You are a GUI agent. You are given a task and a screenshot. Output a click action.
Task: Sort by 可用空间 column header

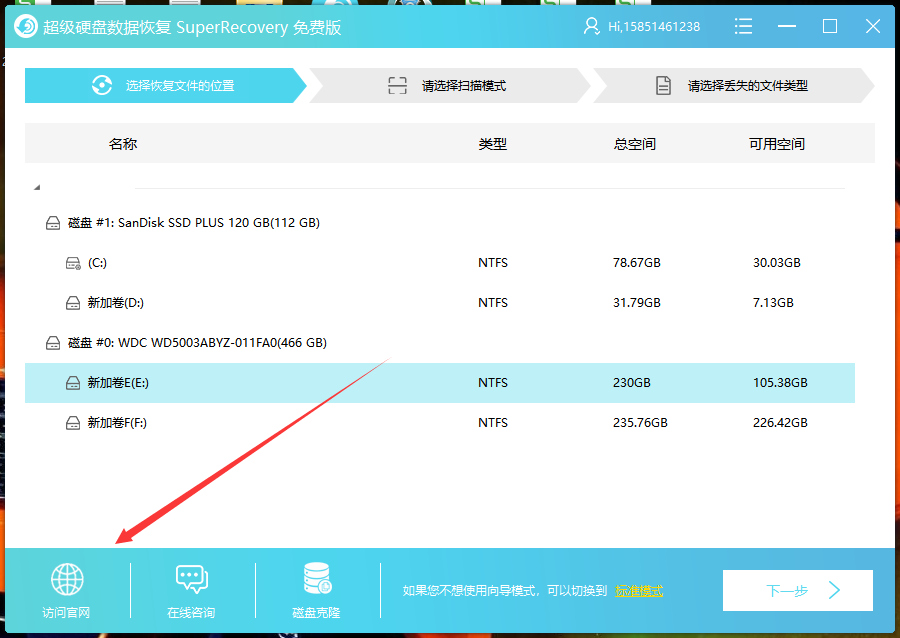(x=777, y=143)
